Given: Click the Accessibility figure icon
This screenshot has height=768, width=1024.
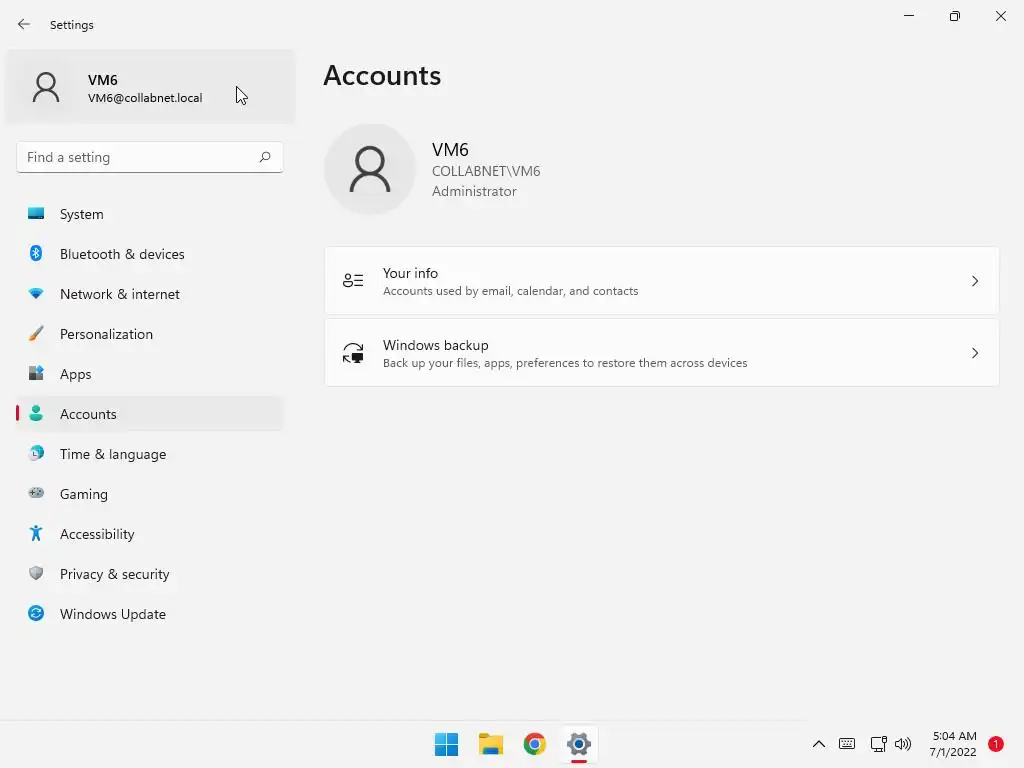Looking at the screenshot, I should 36,534.
